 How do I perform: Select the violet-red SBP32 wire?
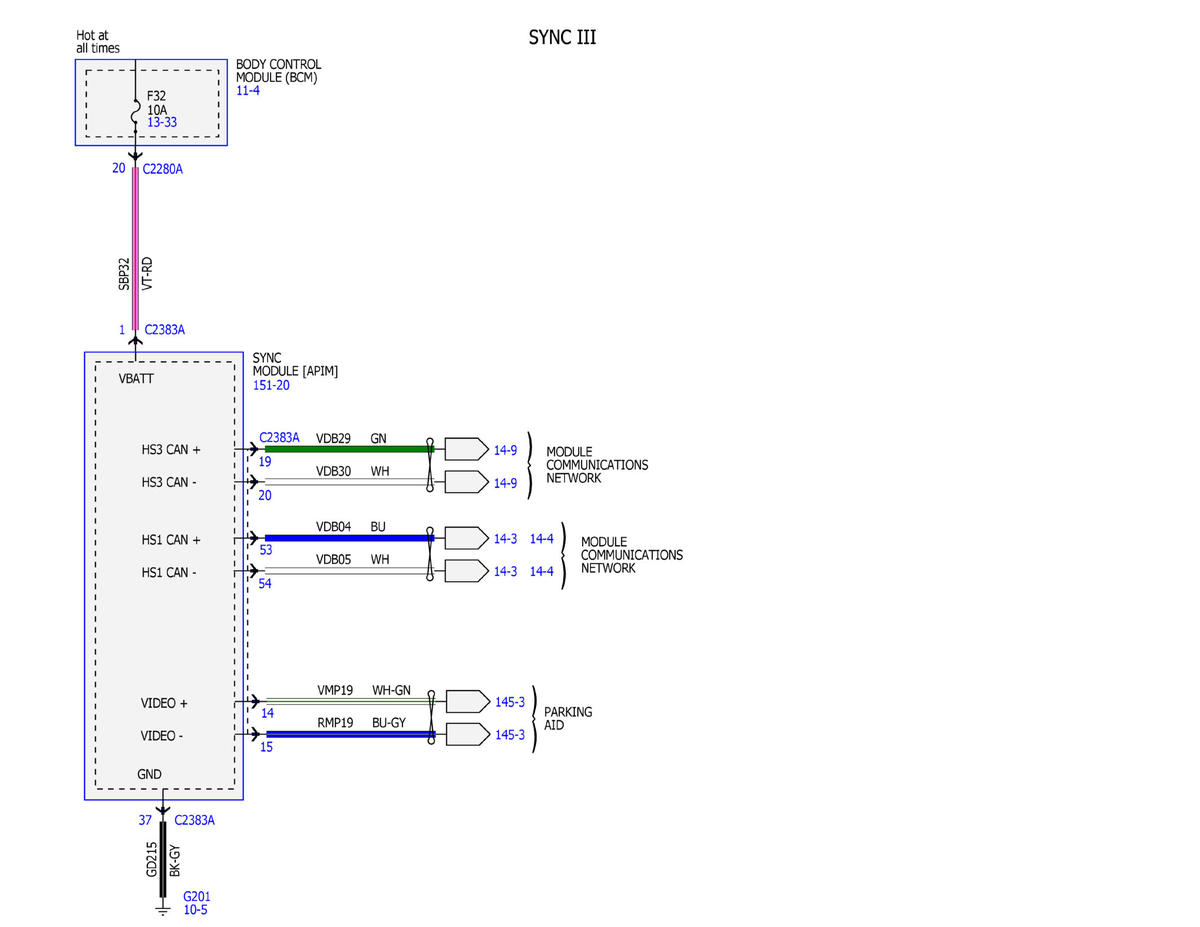135,250
